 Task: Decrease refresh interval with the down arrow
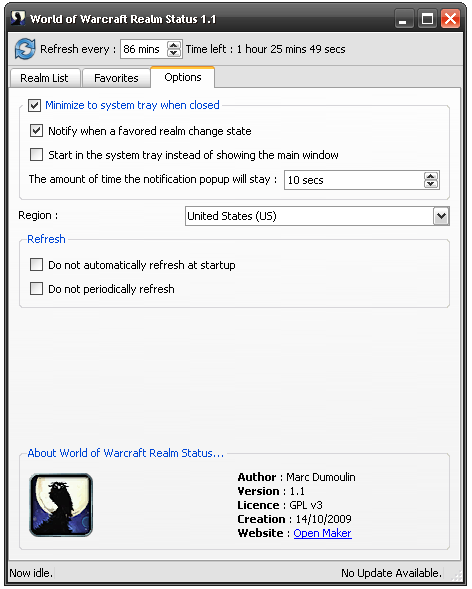[x=173, y=53]
